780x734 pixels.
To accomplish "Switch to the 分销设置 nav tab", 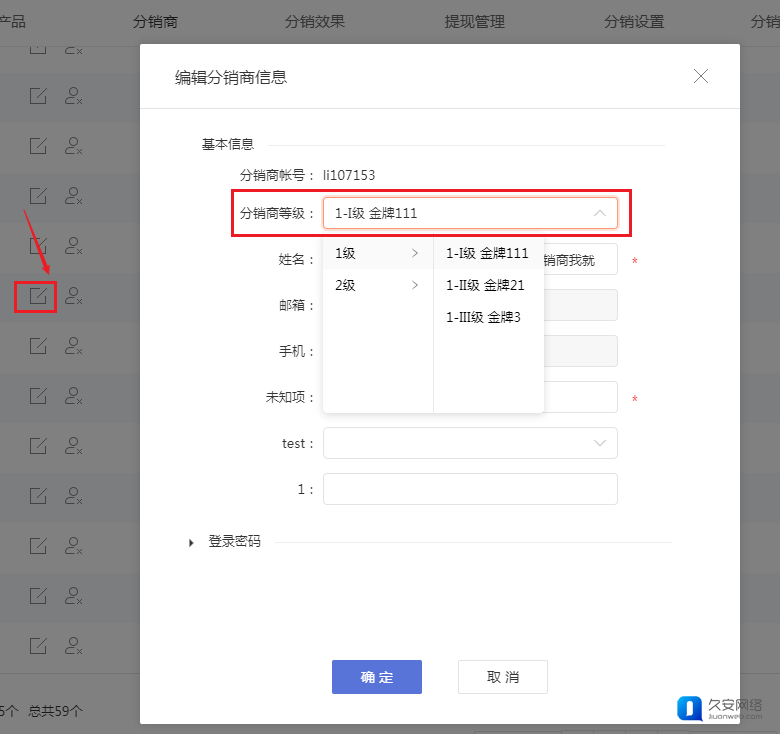I will pyautogui.click(x=634, y=22).
